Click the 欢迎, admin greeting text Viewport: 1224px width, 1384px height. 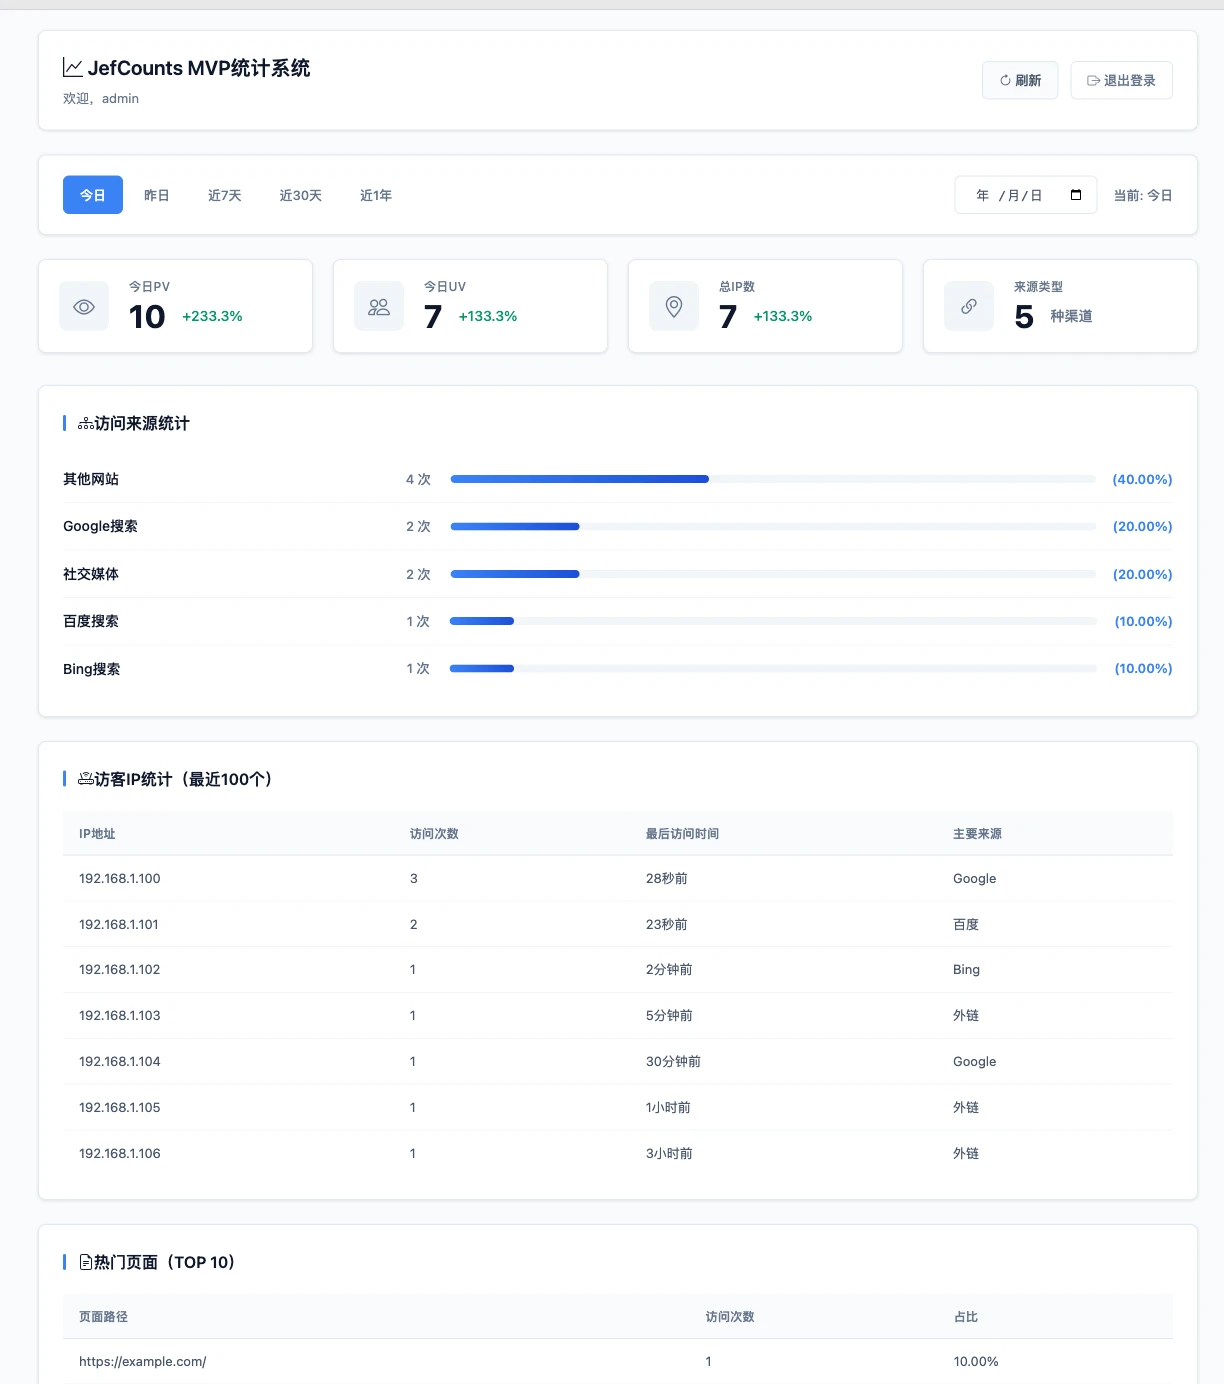[x=101, y=98]
